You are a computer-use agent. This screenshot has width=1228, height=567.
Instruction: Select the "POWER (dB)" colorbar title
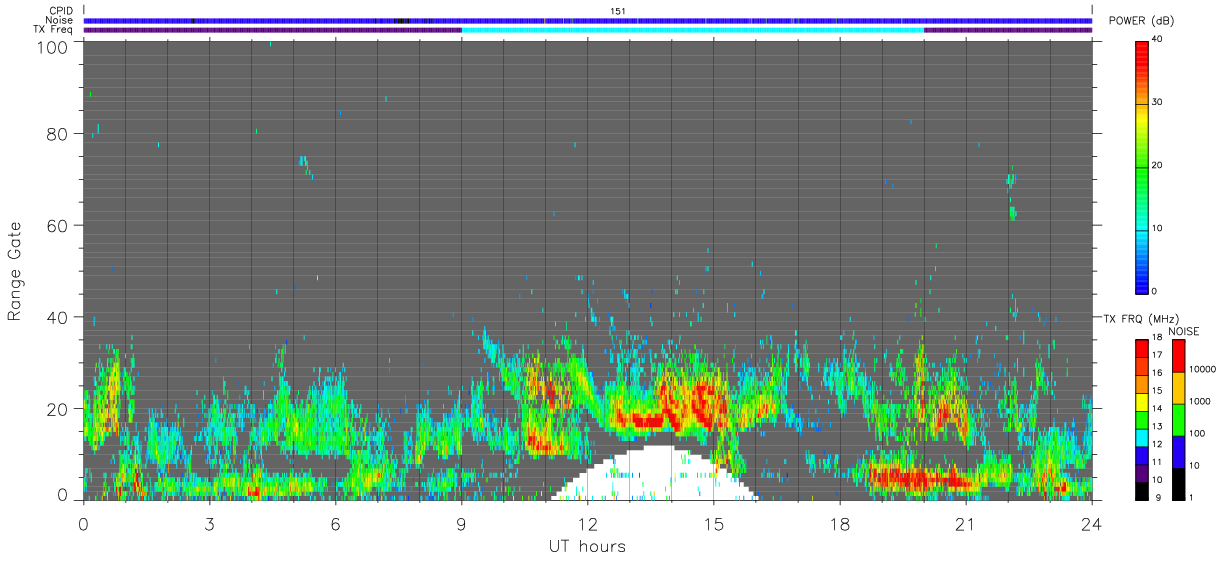[1143, 22]
